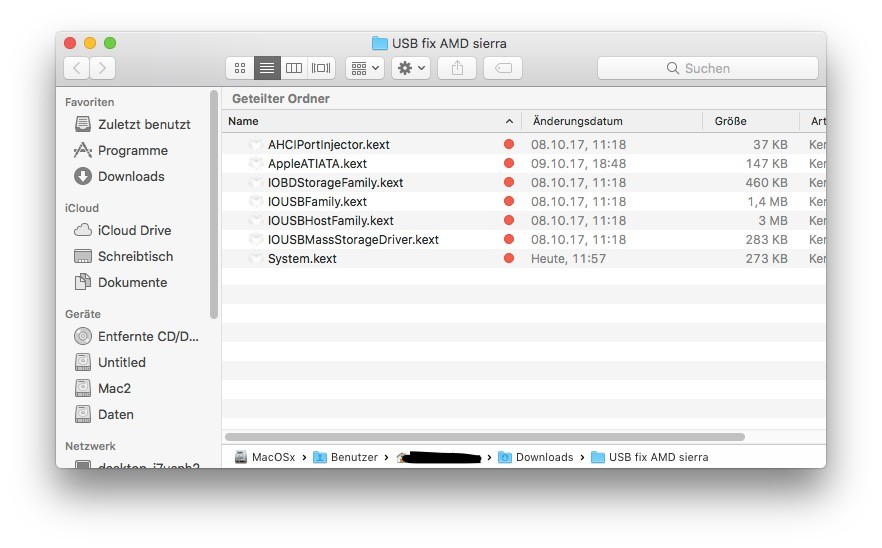
Task: Click the Zuletzt benutzt sidebar icon
Action: point(83,124)
